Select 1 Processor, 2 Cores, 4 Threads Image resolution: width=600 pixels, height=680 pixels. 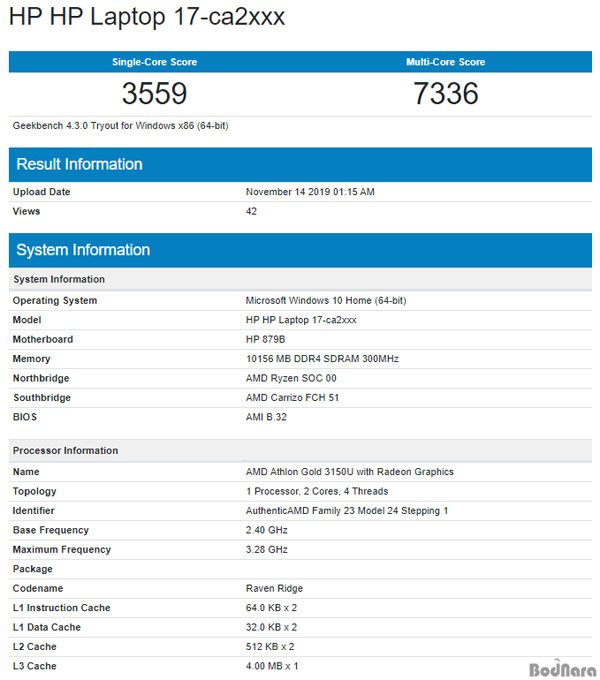317,491
